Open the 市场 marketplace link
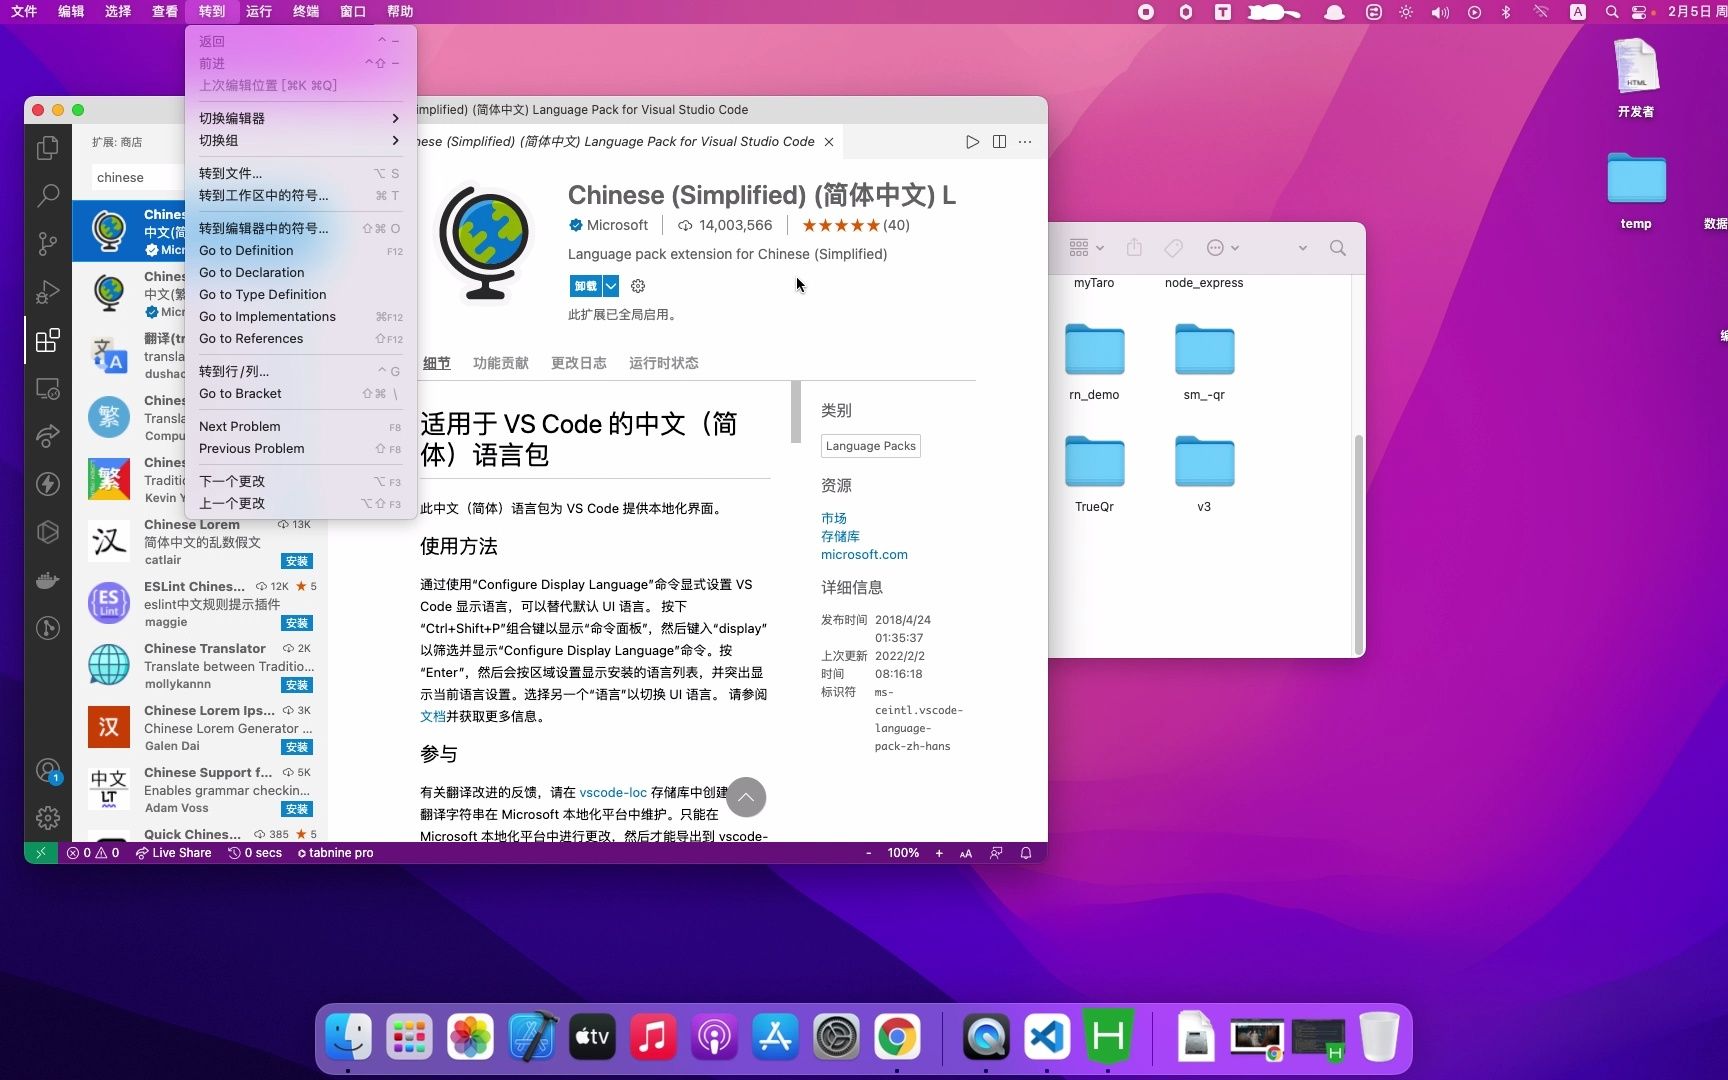Image resolution: width=1728 pixels, height=1080 pixels. click(x=834, y=518)
